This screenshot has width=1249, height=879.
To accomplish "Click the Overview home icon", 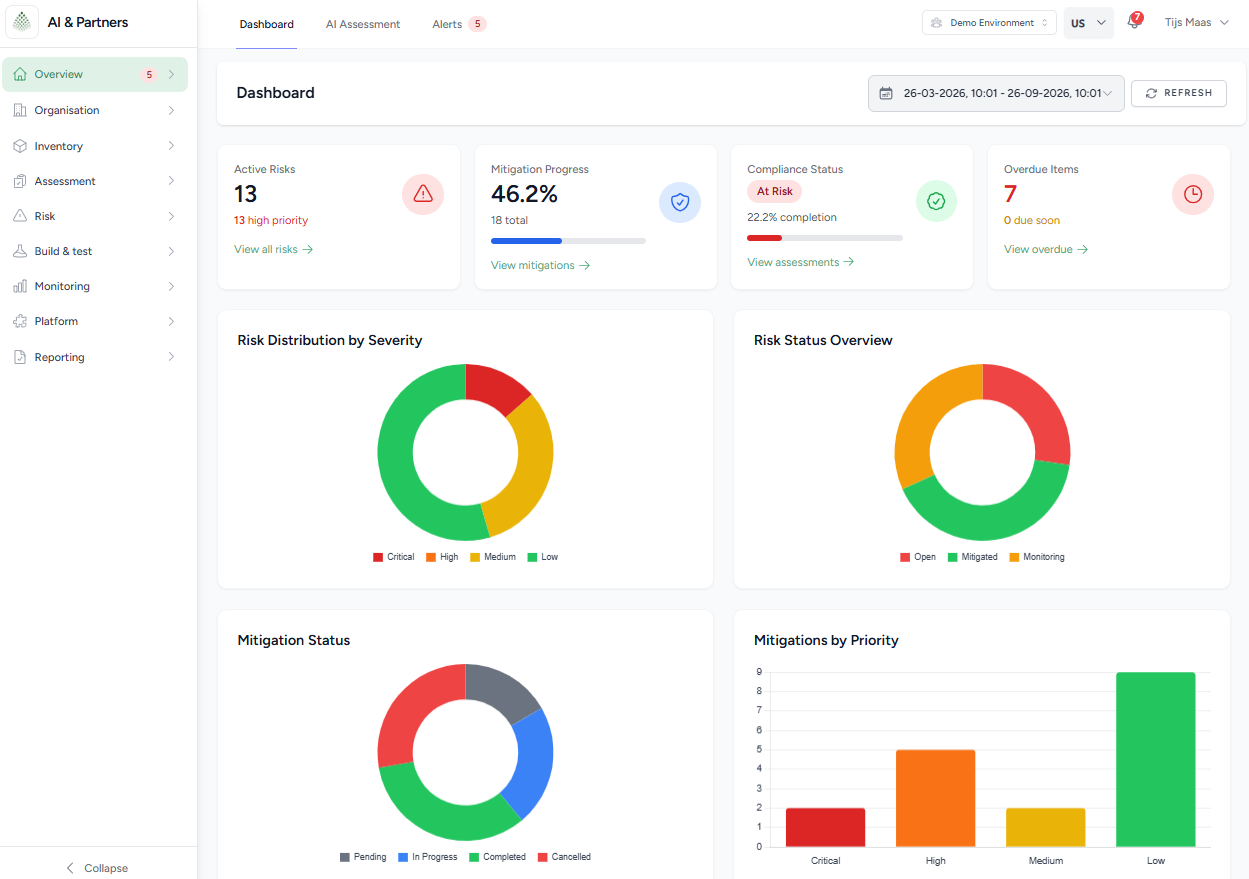I will click(20, 74).
